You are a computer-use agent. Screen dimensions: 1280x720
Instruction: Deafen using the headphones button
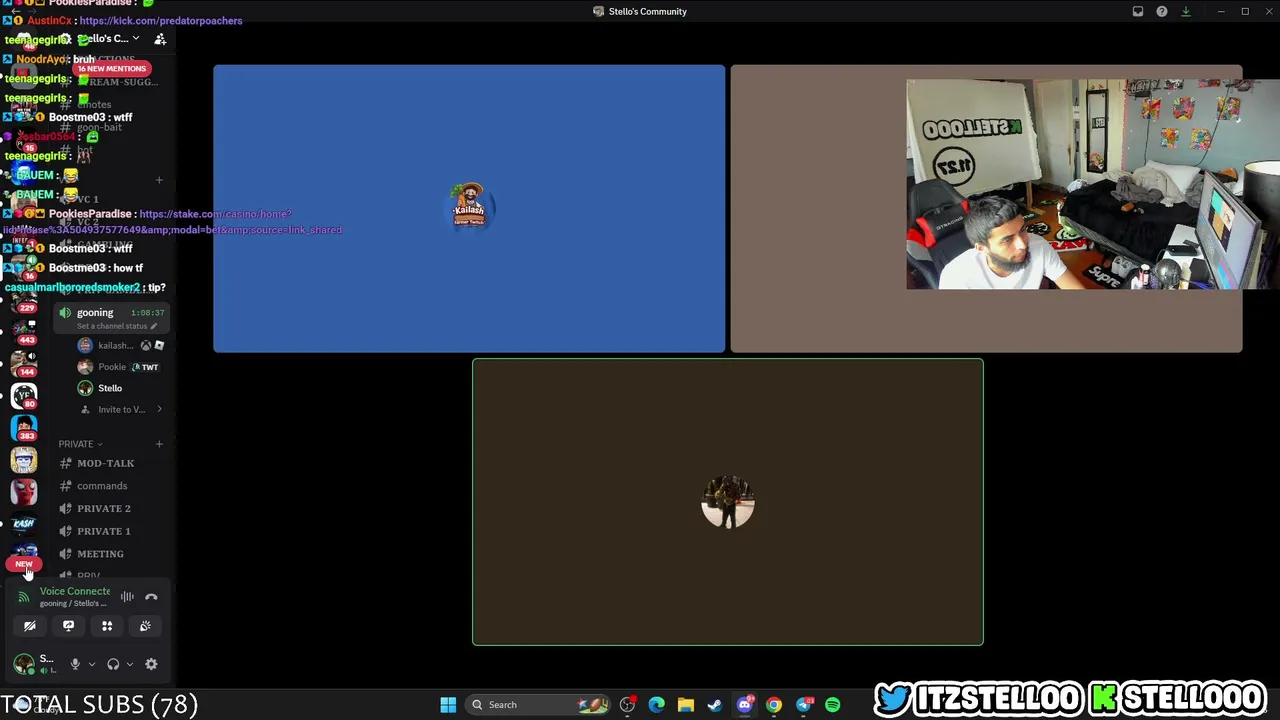click(113, 664)
